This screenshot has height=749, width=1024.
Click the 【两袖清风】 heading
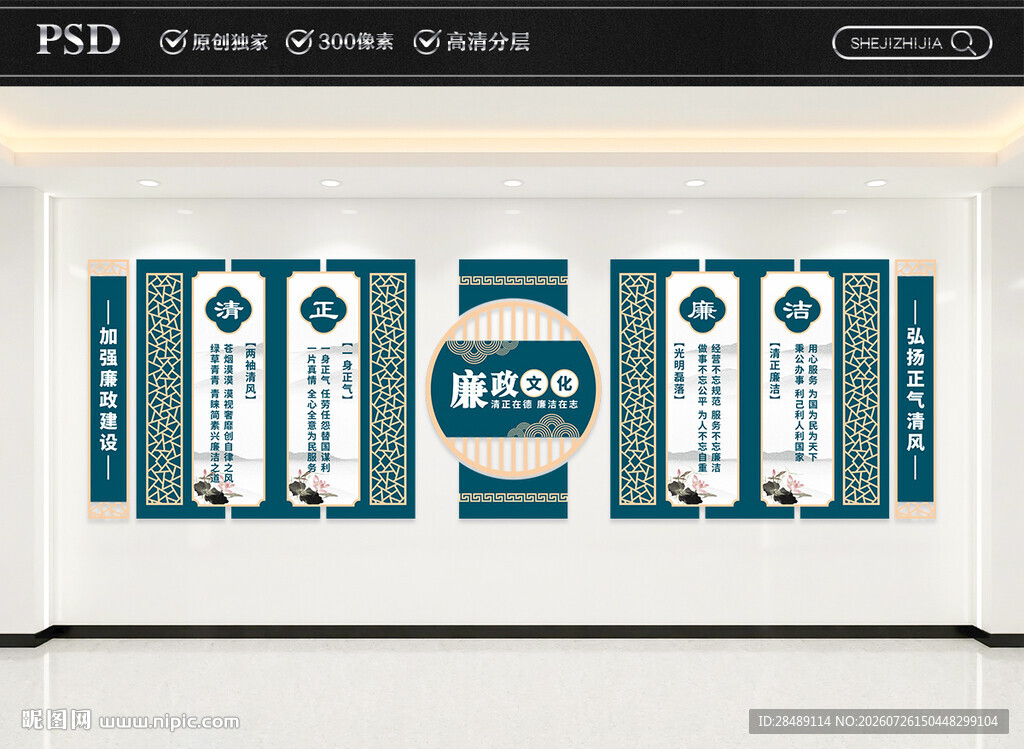[250, 369]
